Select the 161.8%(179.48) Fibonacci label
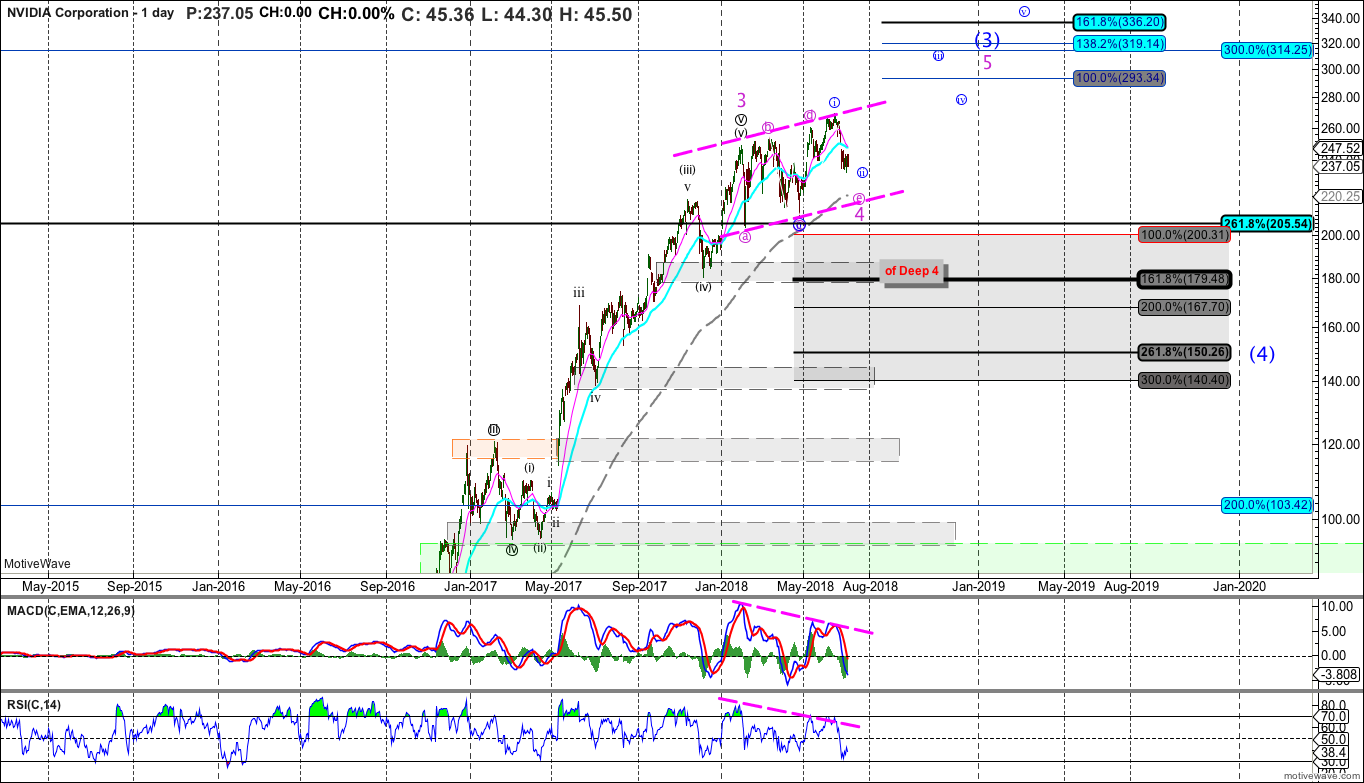The image size is (1364, 783). coord(1184,279)
